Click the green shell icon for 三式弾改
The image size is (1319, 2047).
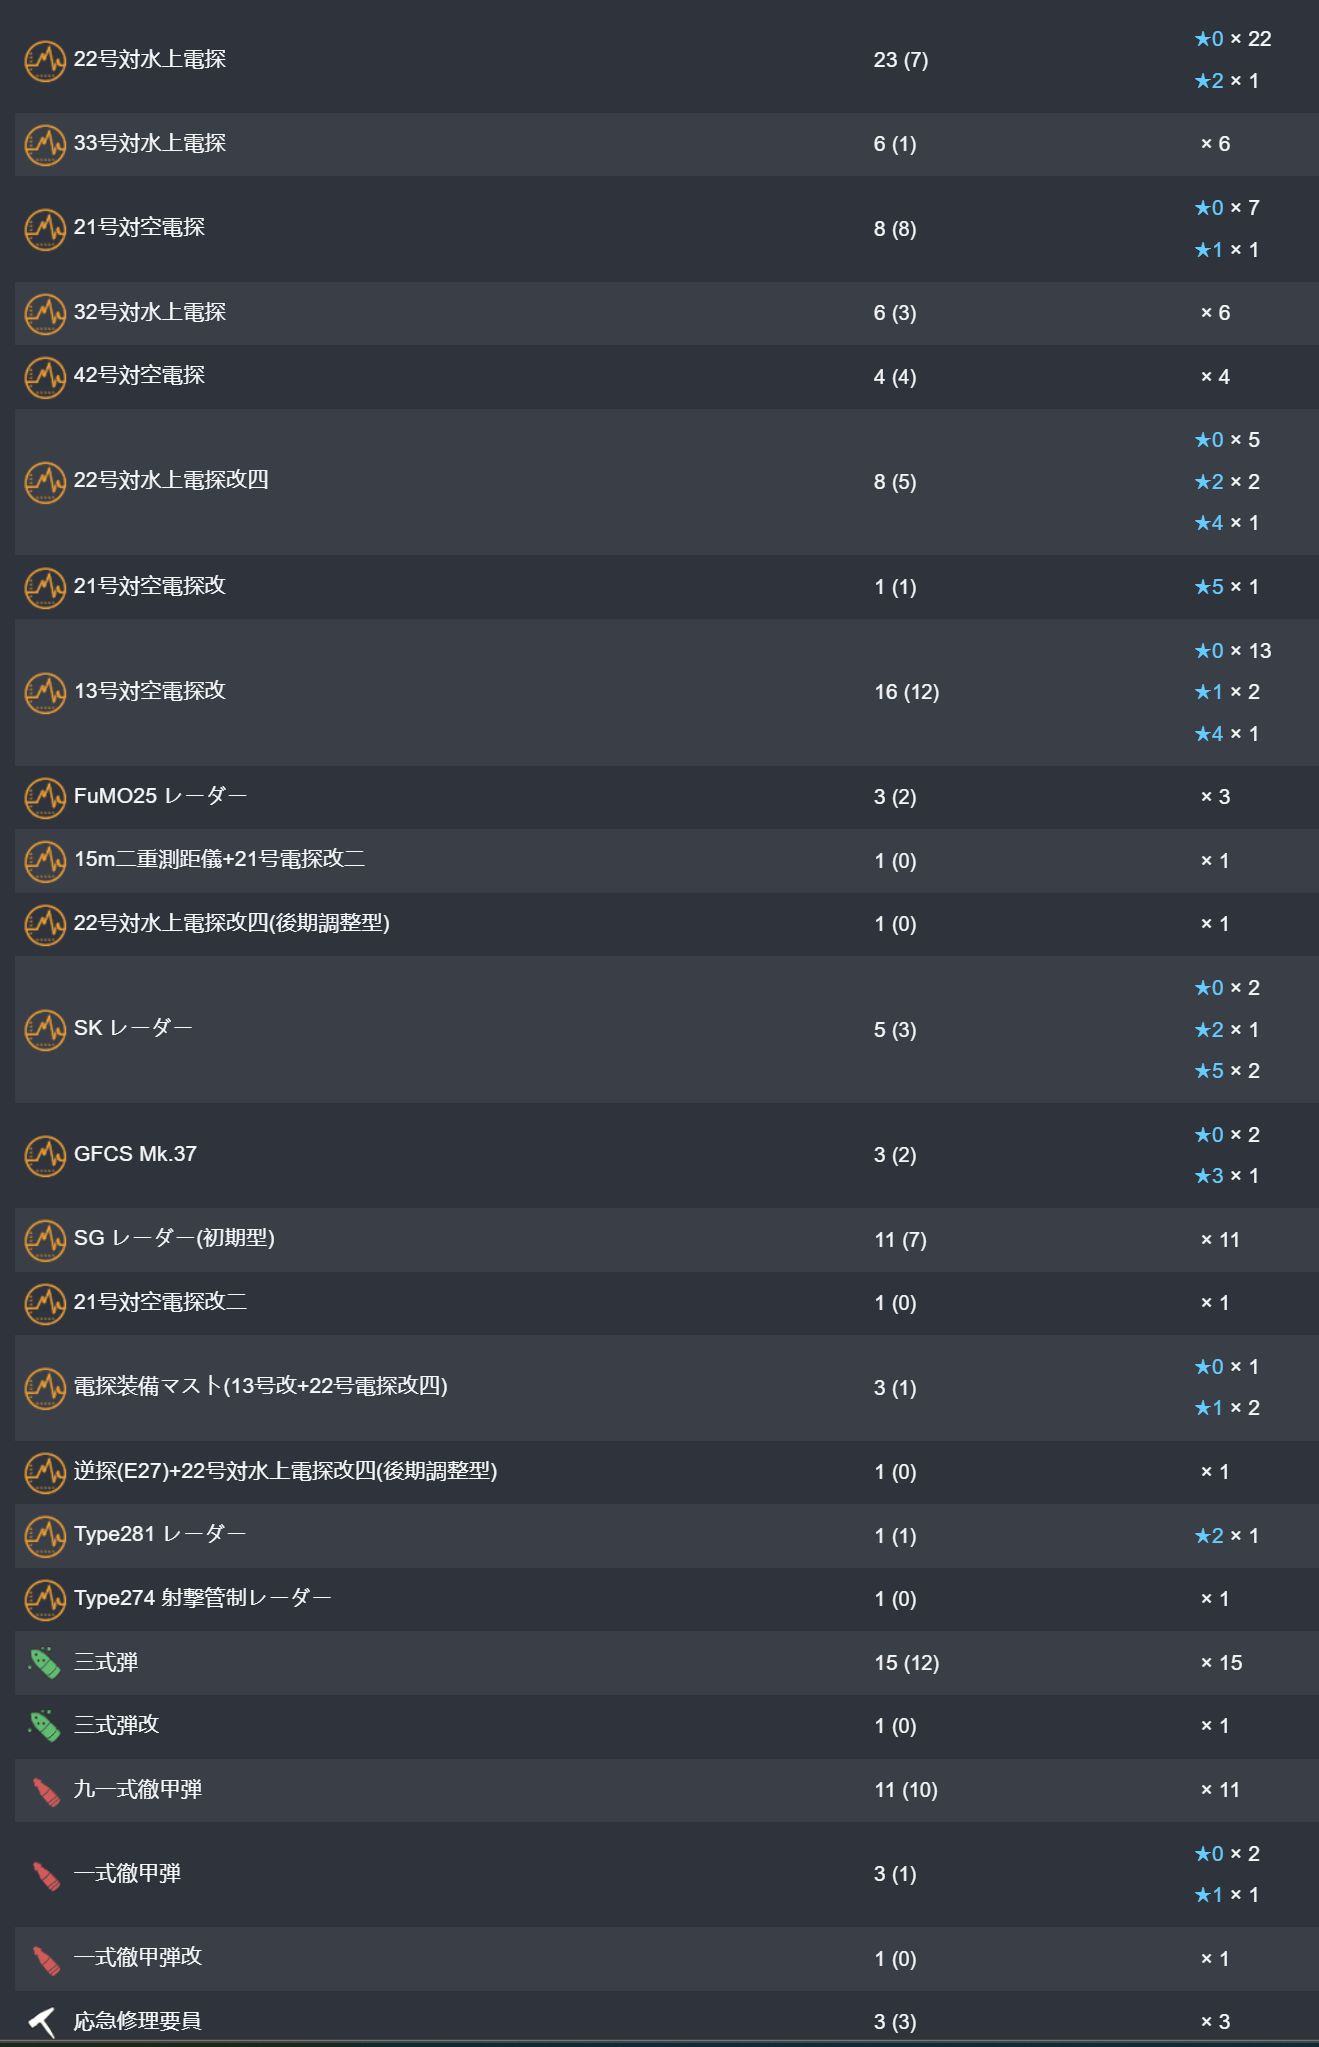coord(45,1726)
